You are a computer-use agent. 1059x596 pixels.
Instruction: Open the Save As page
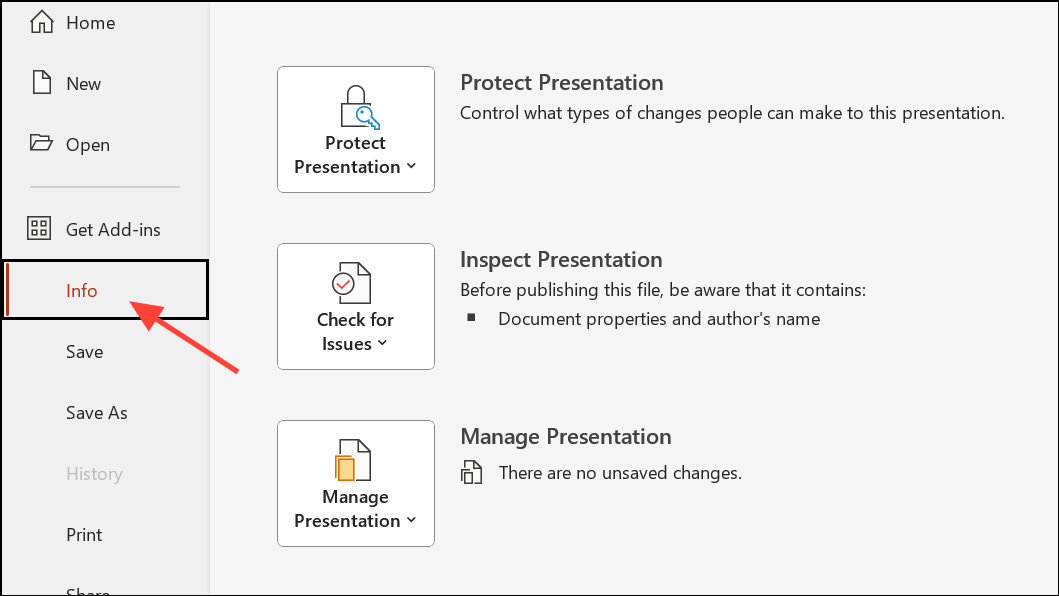pos(96,412)
